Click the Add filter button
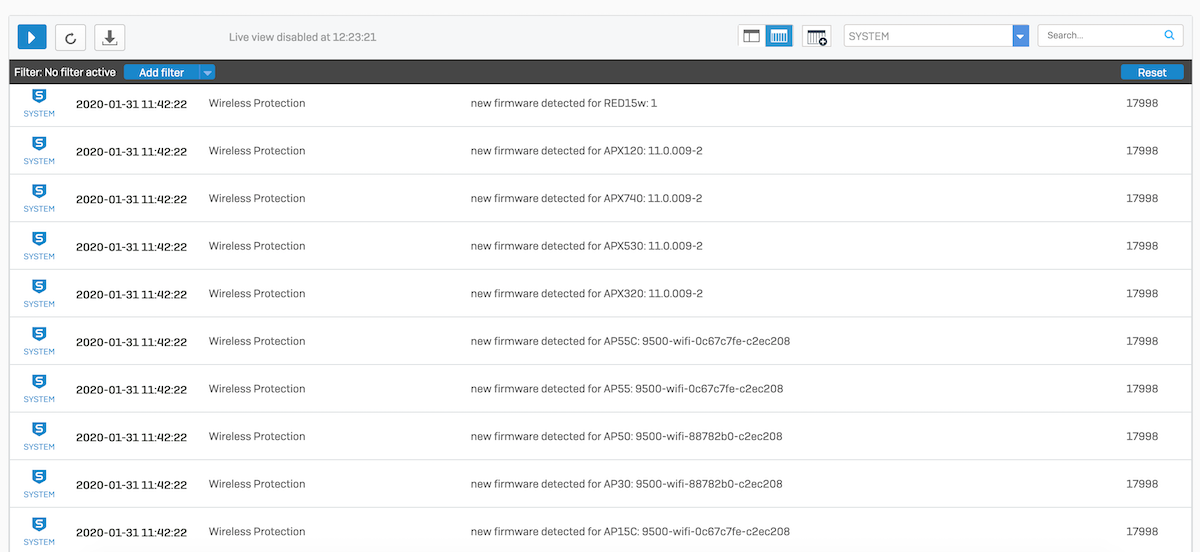Screen dimensions: 1200x552 [162, 72]
